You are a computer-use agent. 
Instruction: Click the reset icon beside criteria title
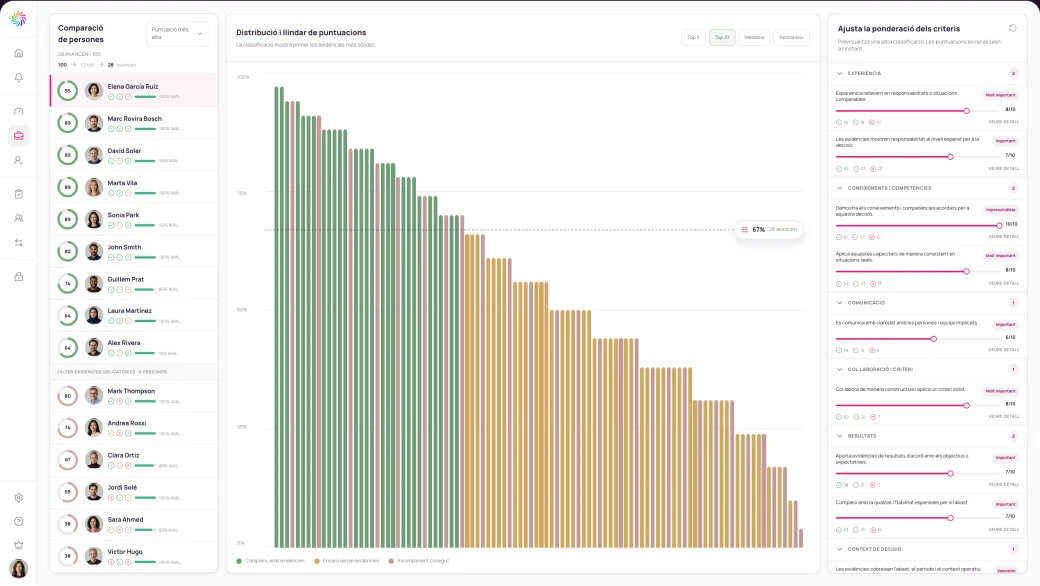pos(1012,28)
